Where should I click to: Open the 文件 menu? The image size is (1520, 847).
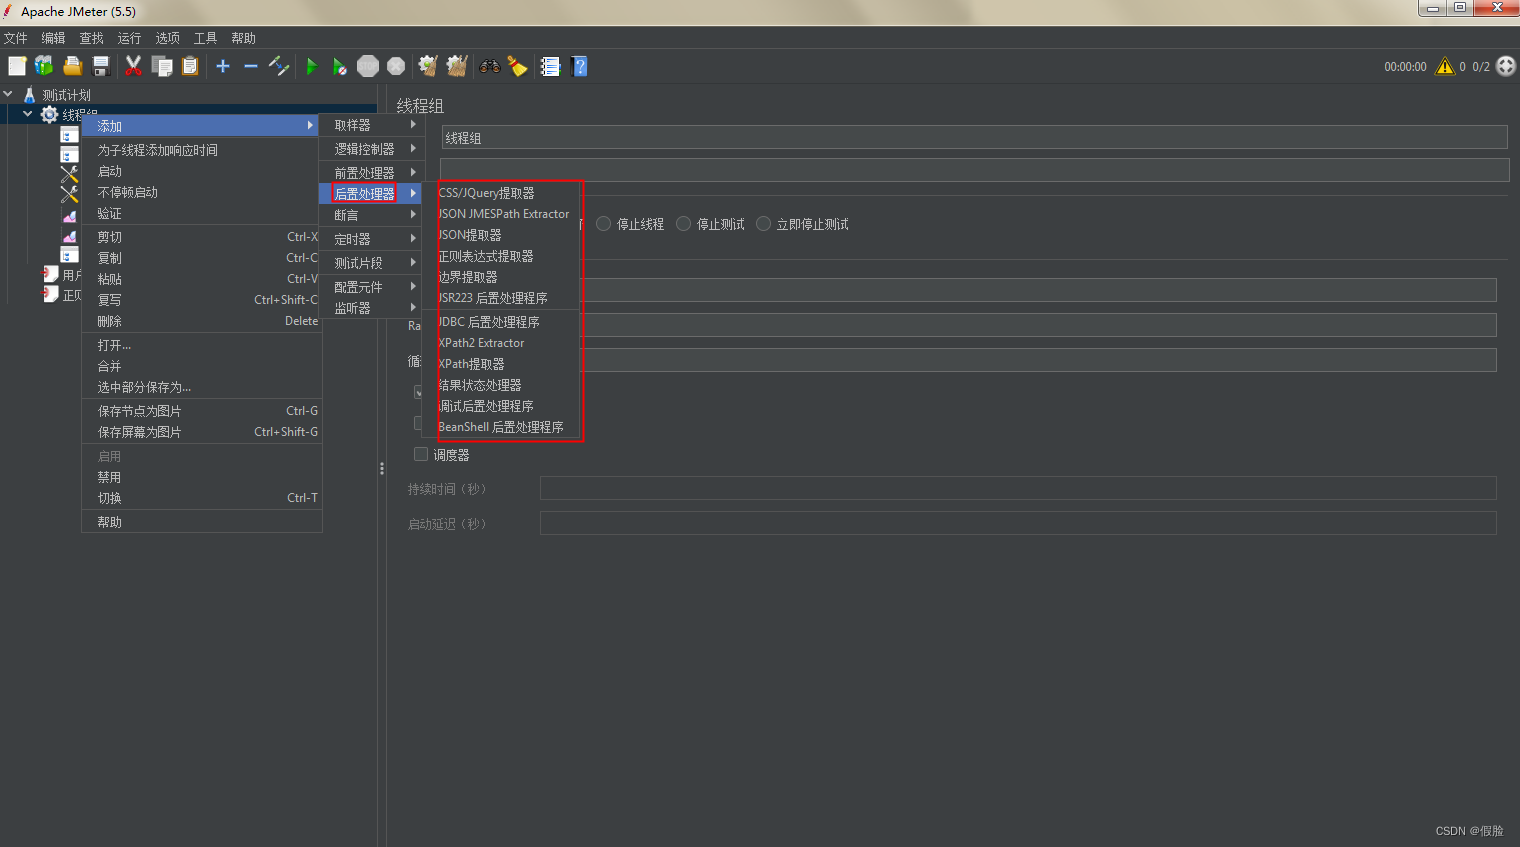[15, 38]
